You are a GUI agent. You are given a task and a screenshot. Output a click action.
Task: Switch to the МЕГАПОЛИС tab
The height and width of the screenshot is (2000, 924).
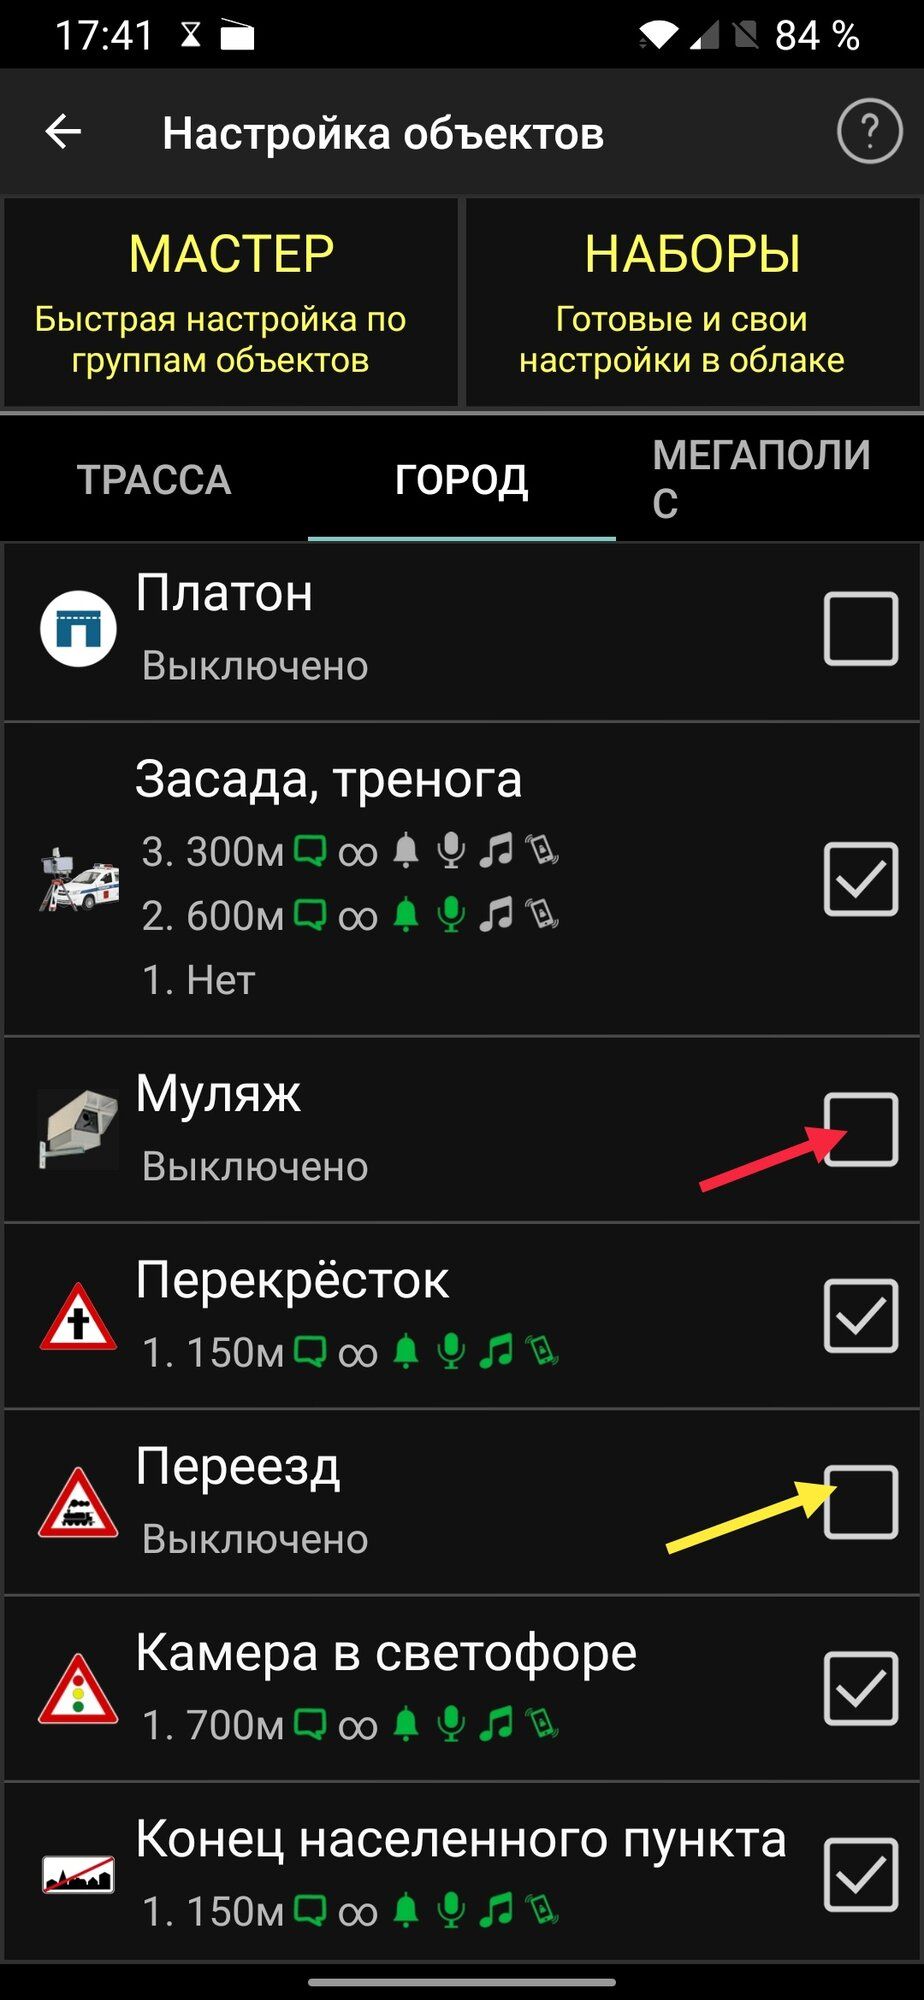click(x=769, y=480)
